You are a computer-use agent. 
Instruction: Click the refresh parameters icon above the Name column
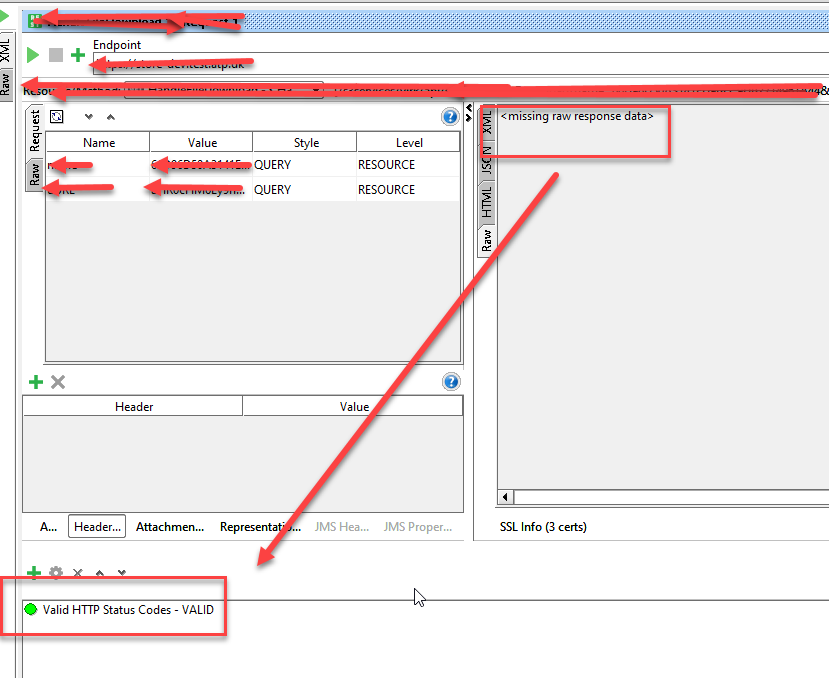pyautogui.click(x=57, y=116)
